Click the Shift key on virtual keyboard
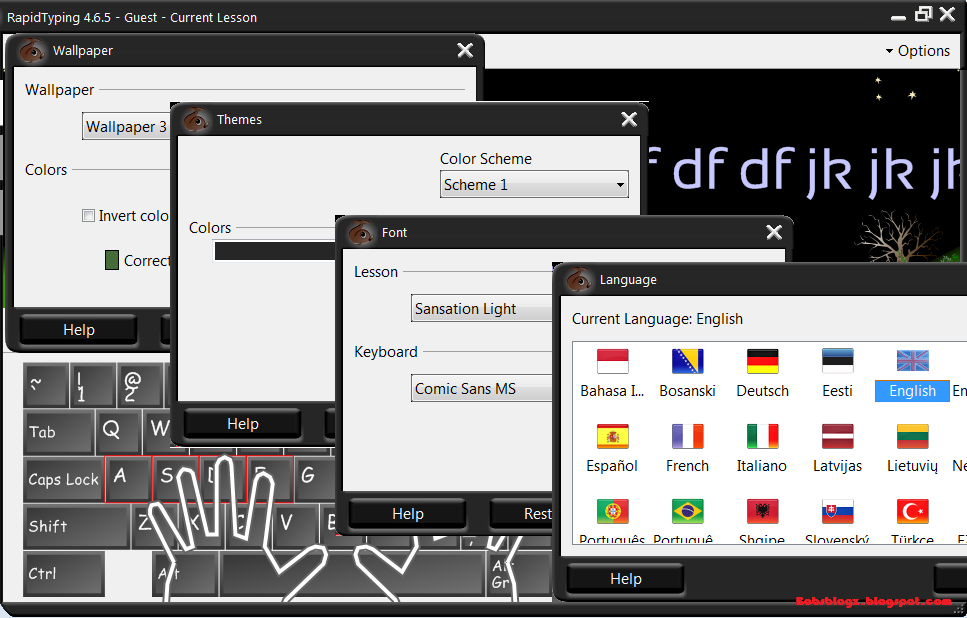Viewport: 967px width, 618px height. 77,526
